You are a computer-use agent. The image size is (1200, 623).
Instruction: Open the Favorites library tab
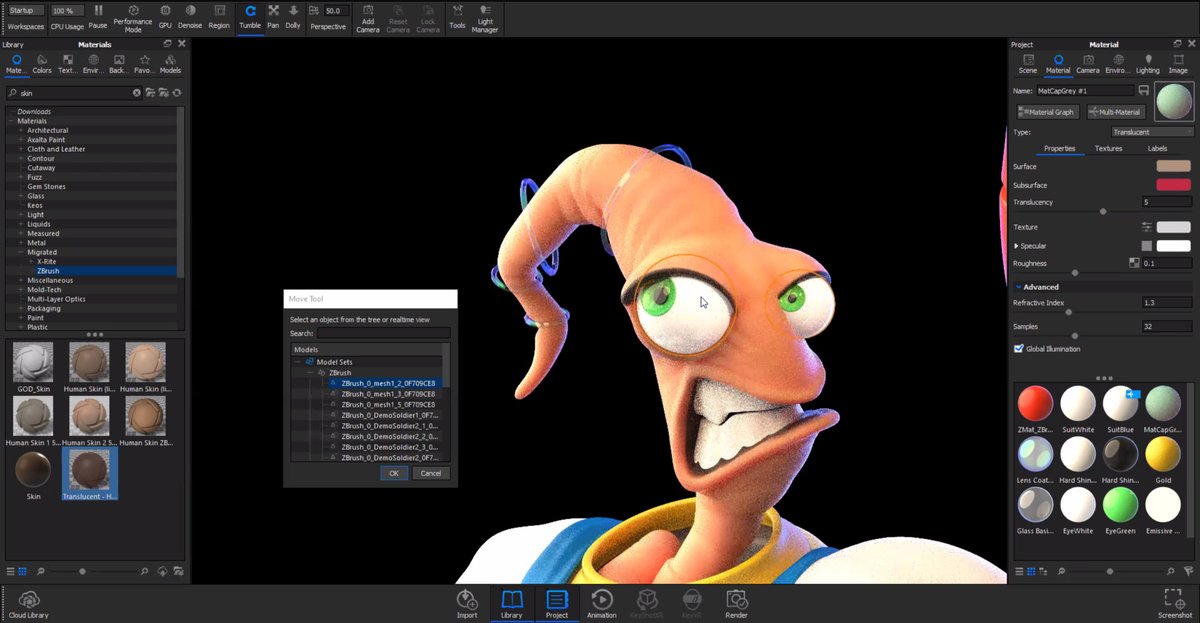click(x=145, y=64)
